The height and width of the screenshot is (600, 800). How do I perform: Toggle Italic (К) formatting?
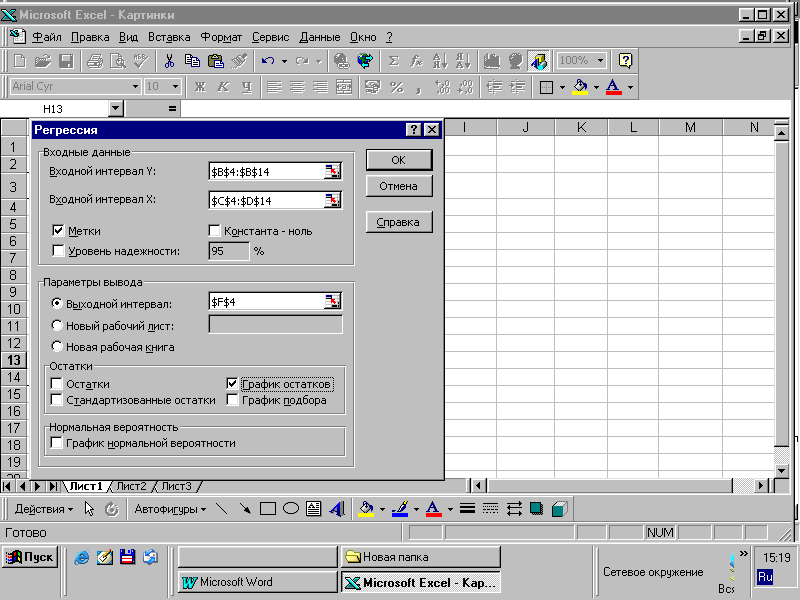[x=223, y=87]
